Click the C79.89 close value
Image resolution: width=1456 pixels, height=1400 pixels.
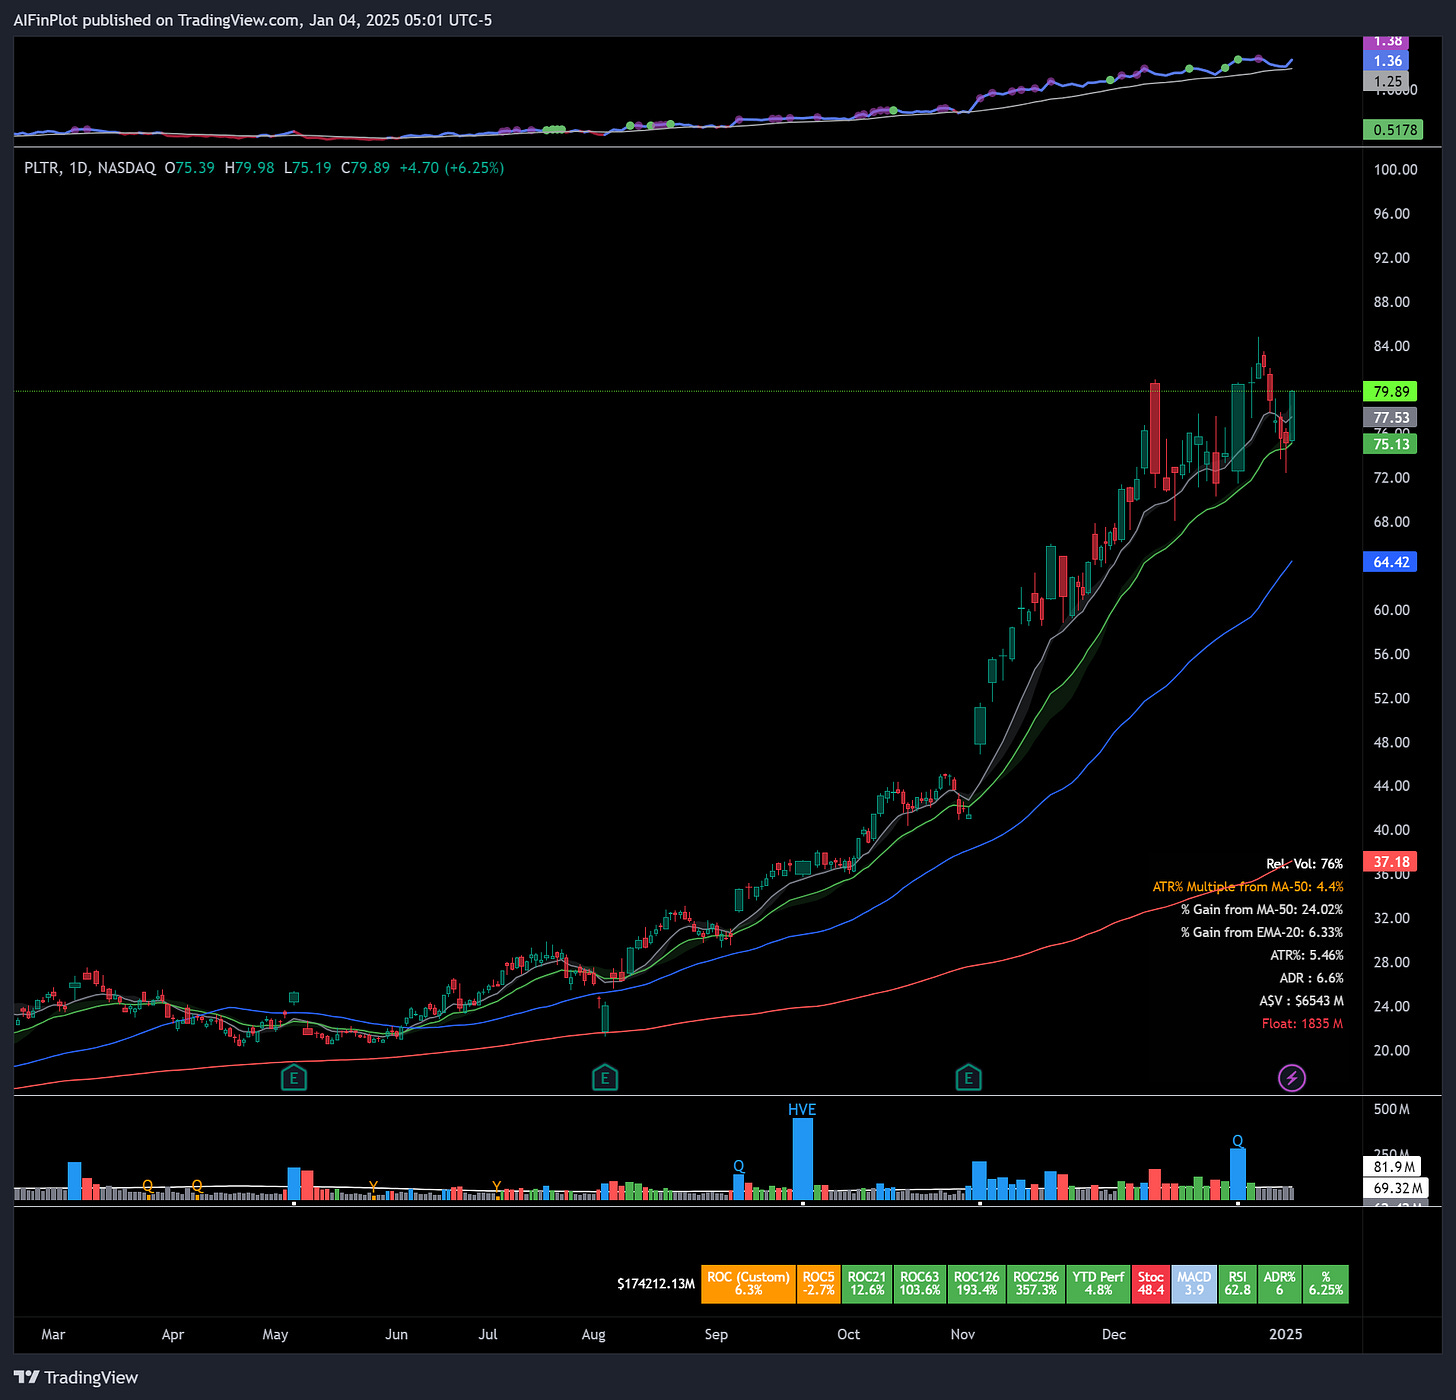tap(365, 168)
